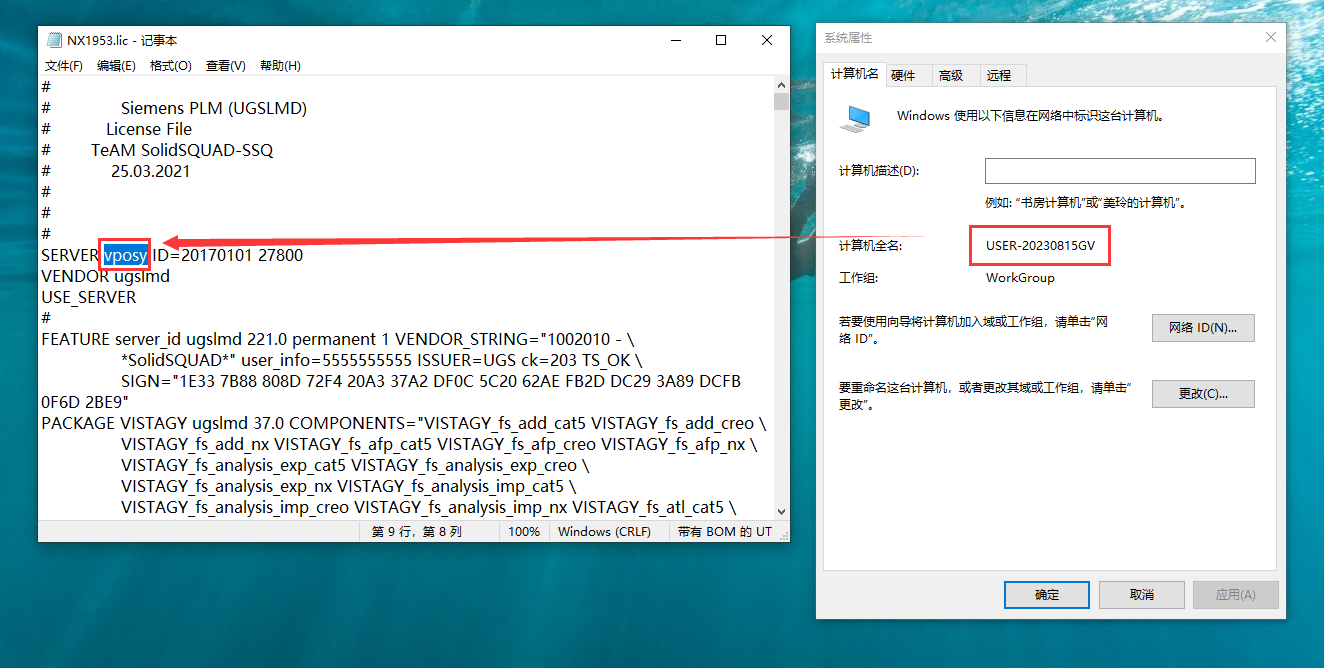The image size is (1324, 668).
Task: Click the USER-20230815GV computer name
Action: pyautogui.click(x=1039, y=246)
